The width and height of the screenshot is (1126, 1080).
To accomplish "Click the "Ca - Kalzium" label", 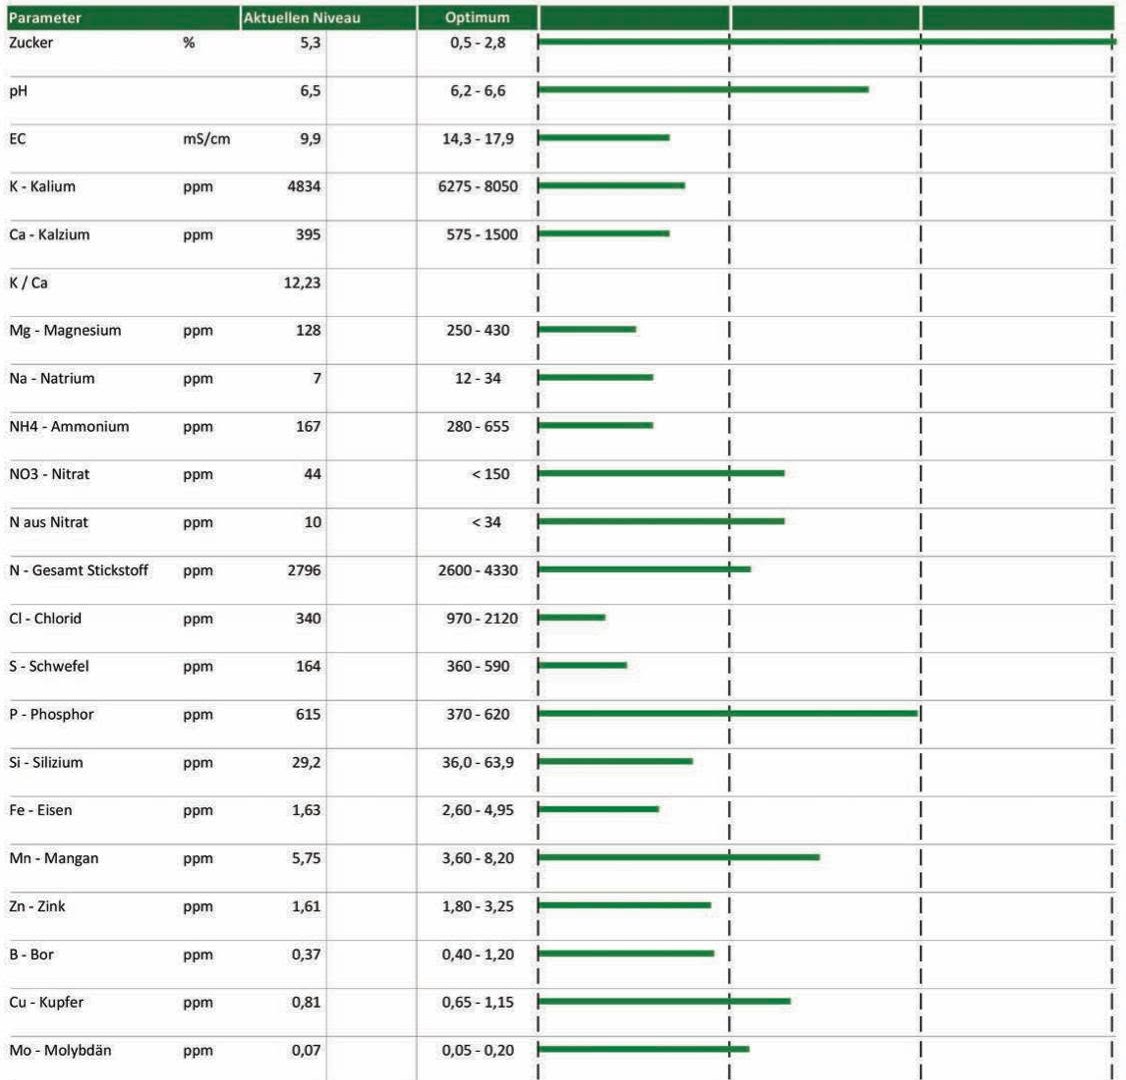I will (50, 235).
